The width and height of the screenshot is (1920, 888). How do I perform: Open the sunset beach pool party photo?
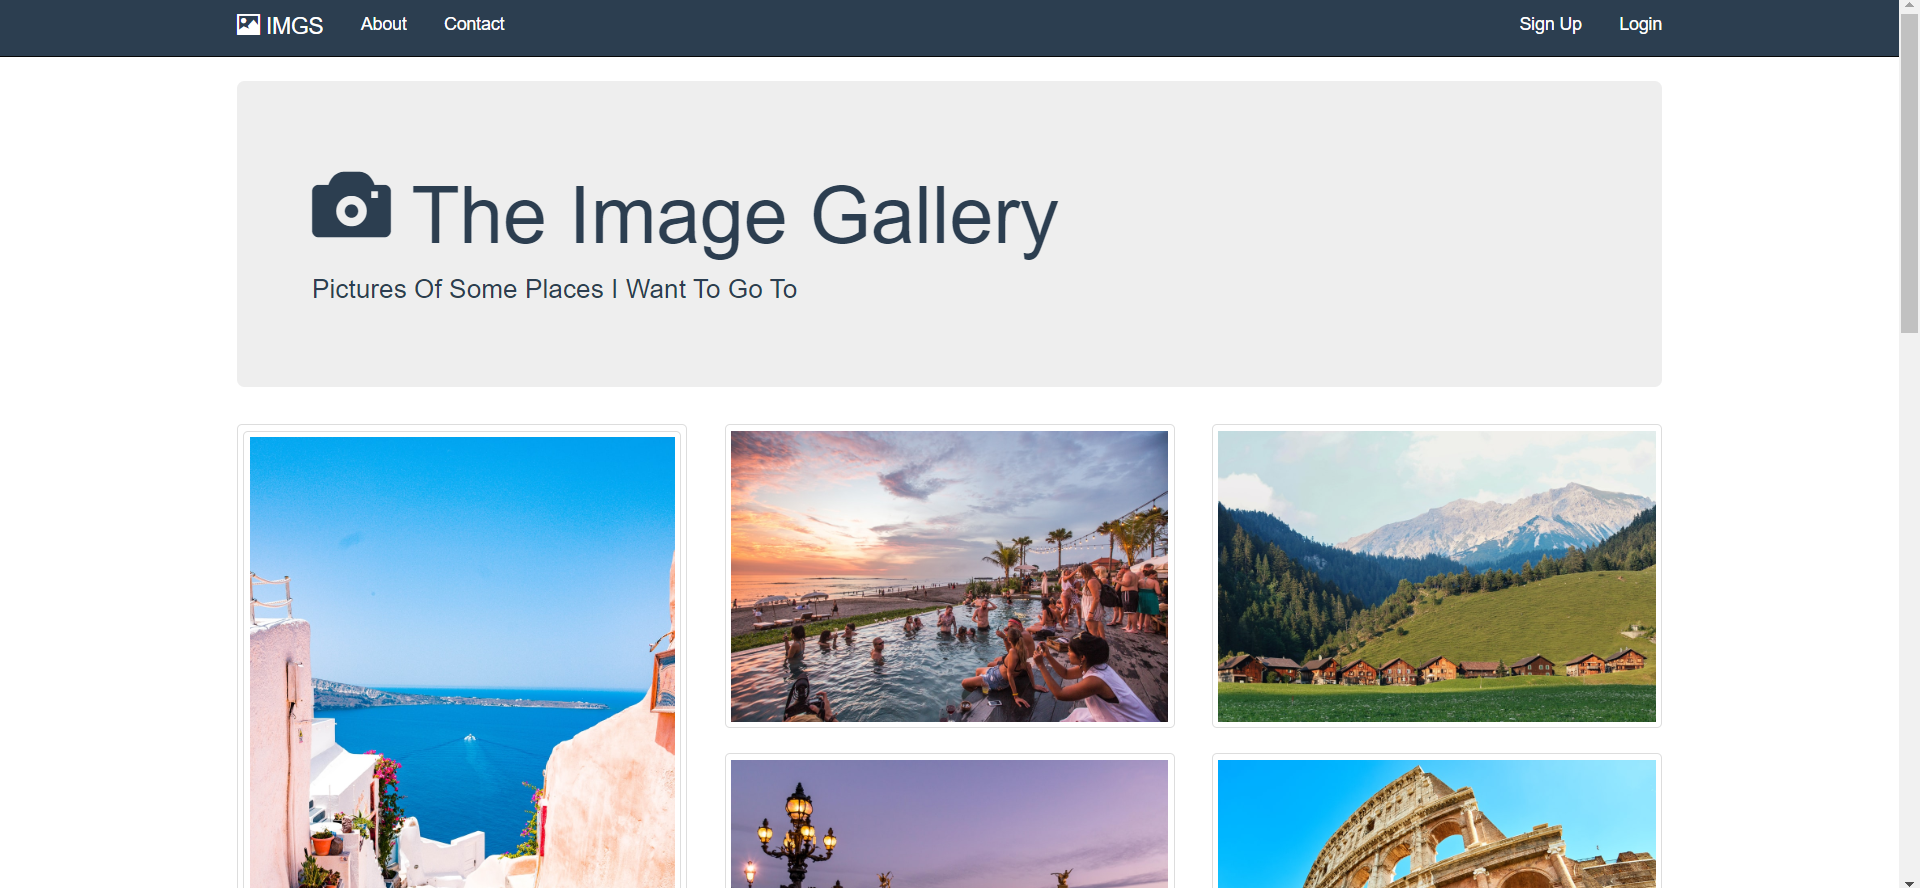pos(949,576)
